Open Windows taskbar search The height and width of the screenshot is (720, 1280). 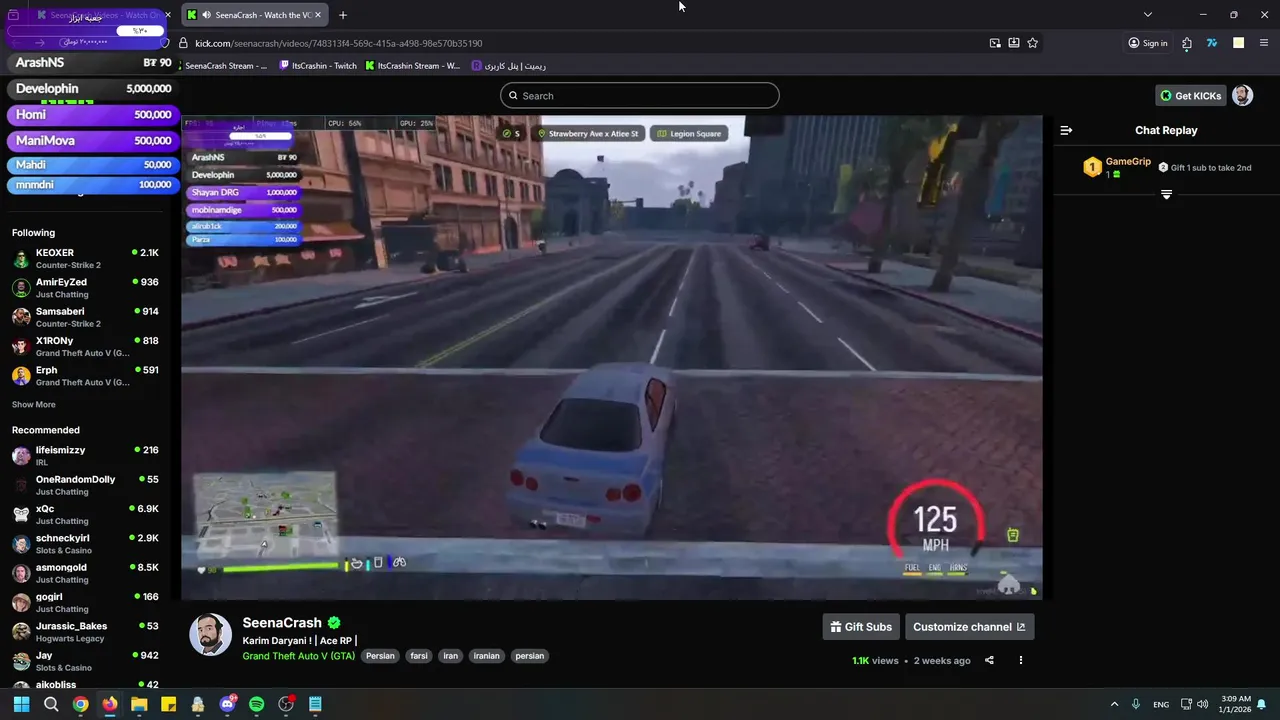(x=51, y=704)
